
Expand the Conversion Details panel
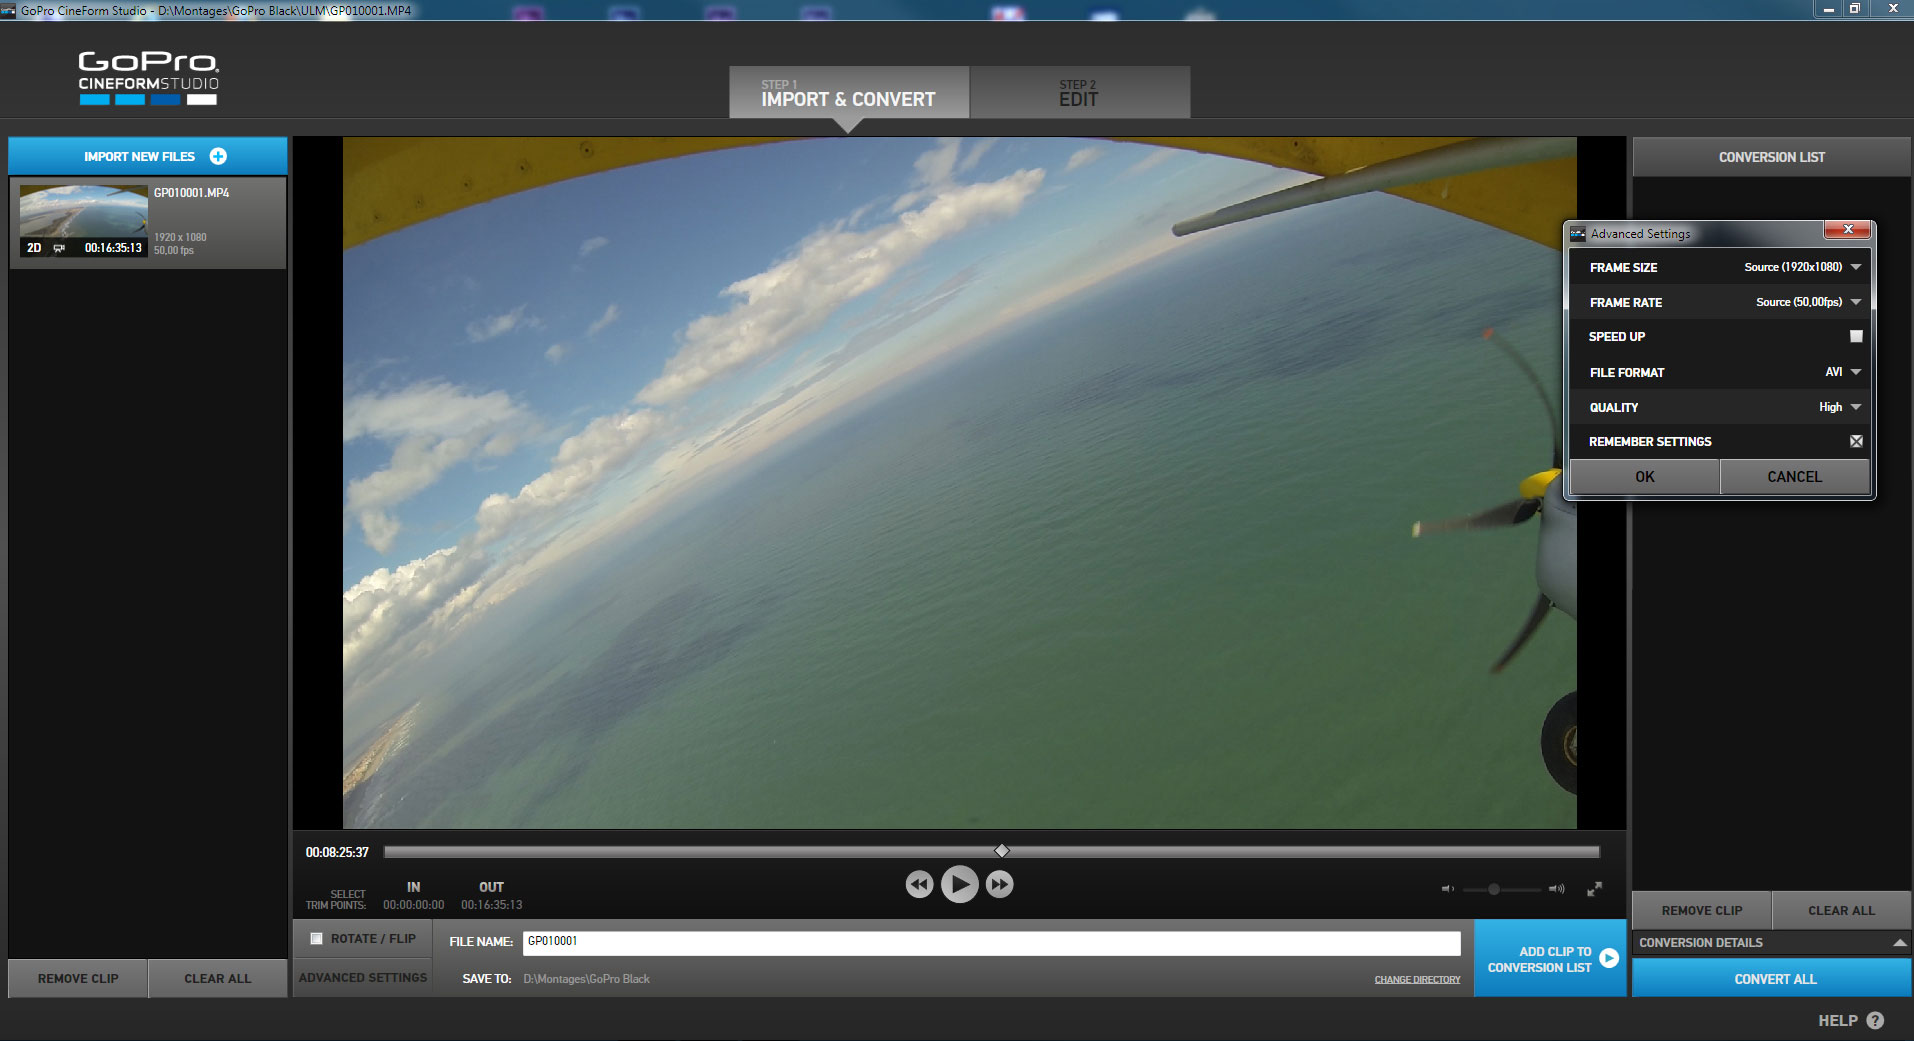(x=1899, y=942)
